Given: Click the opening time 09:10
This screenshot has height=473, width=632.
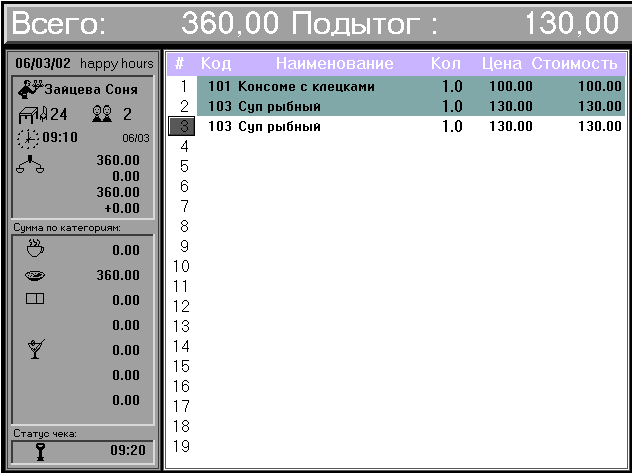Looking at the screenshot, I should (60, 138).
